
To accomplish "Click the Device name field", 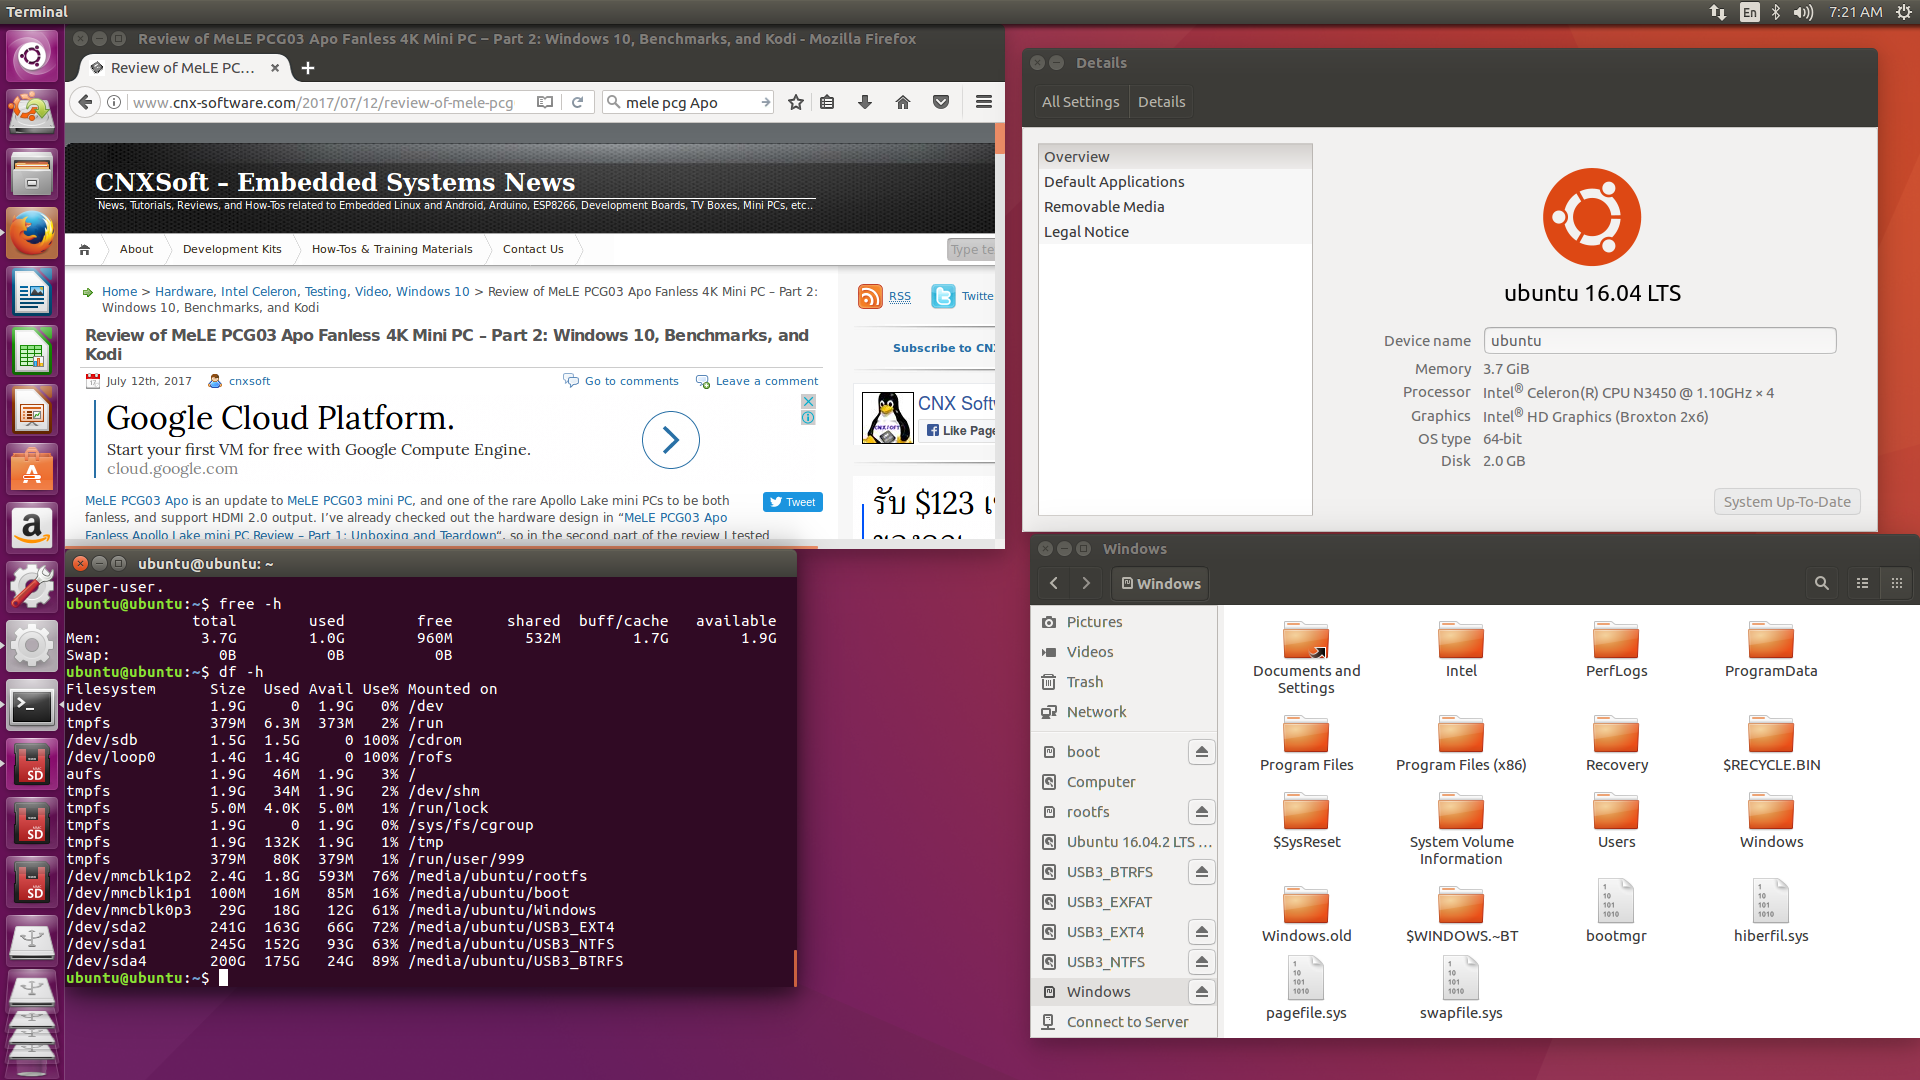I will click(x=1660, y=341).
